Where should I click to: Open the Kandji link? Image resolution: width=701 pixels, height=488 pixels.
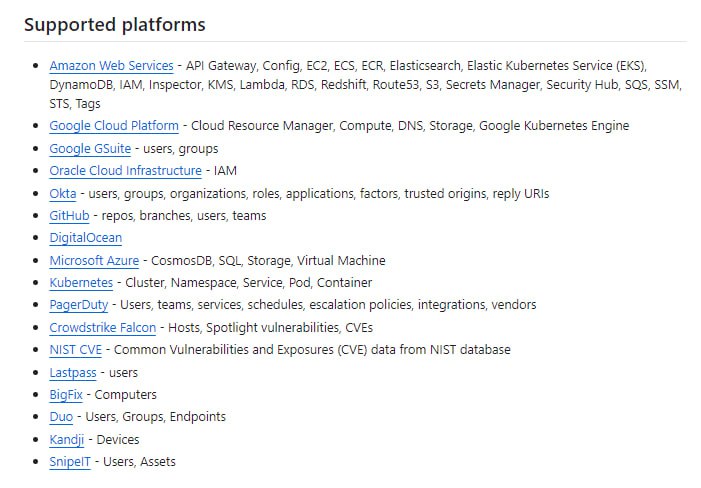click(x=67, y=439)
